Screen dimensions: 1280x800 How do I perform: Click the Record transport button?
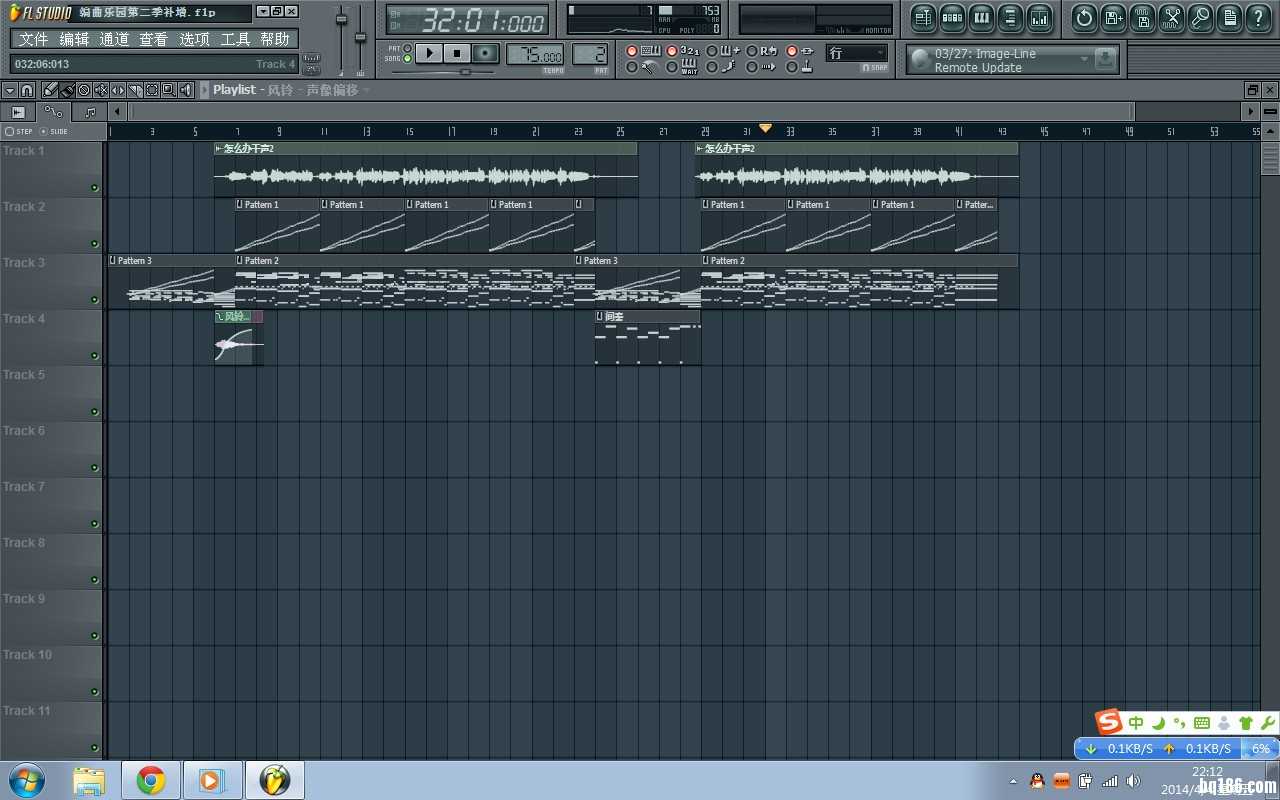(x=485, y=53)
